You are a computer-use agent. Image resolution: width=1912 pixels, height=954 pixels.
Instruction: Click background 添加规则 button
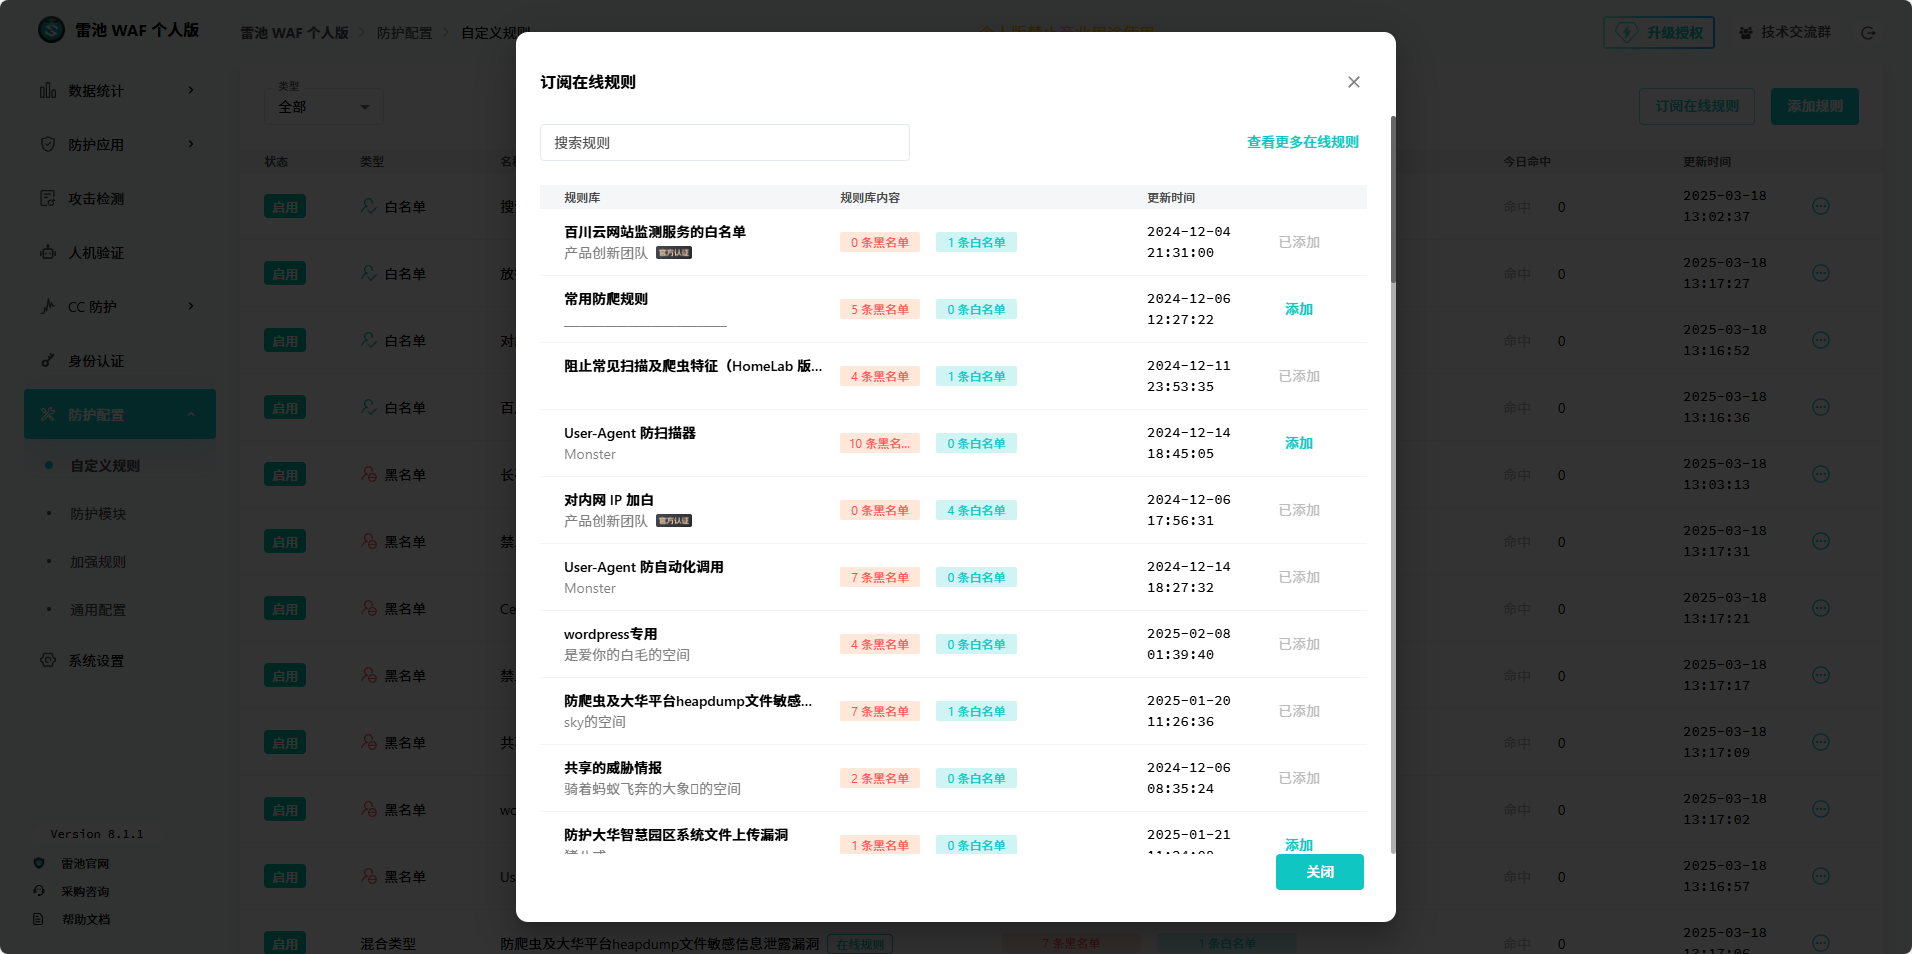pyautogui.click(x=1815, y=106)
